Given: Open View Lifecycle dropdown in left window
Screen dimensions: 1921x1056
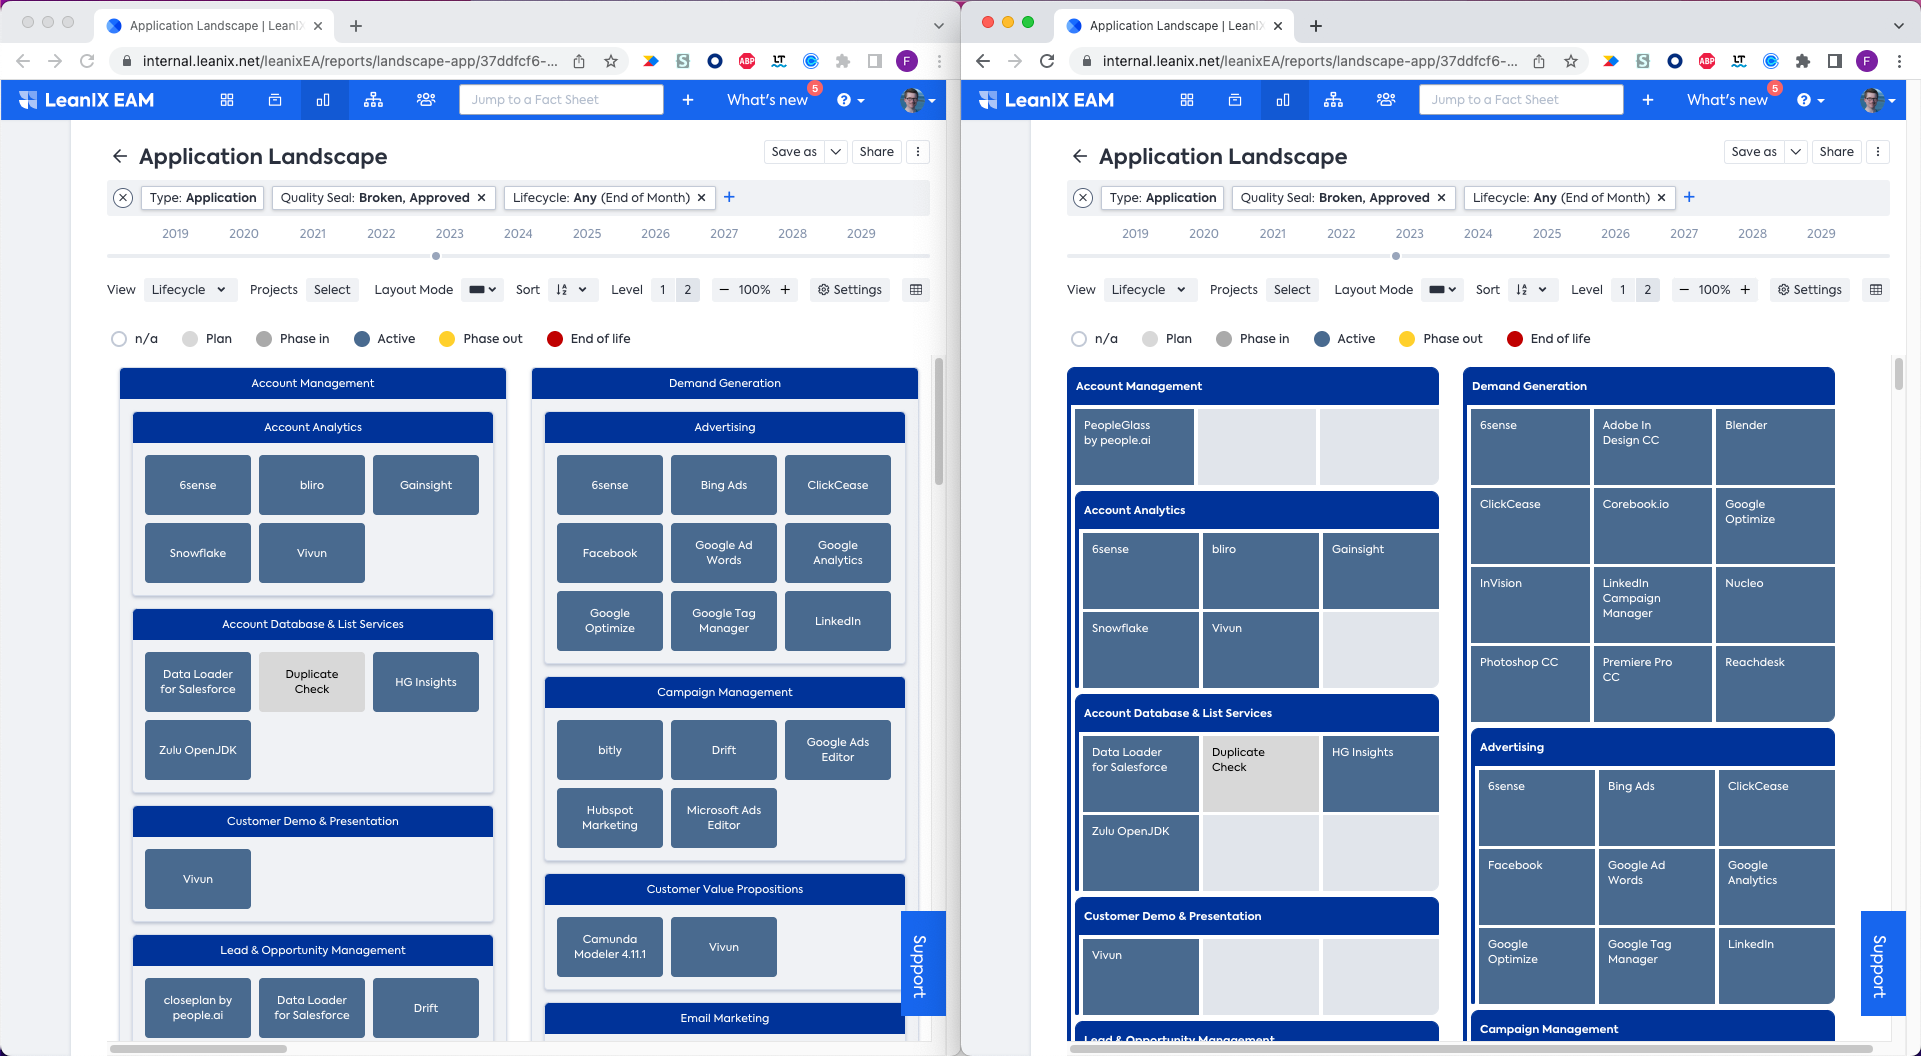Looking at the screenshot, I should tap(190, 290).
